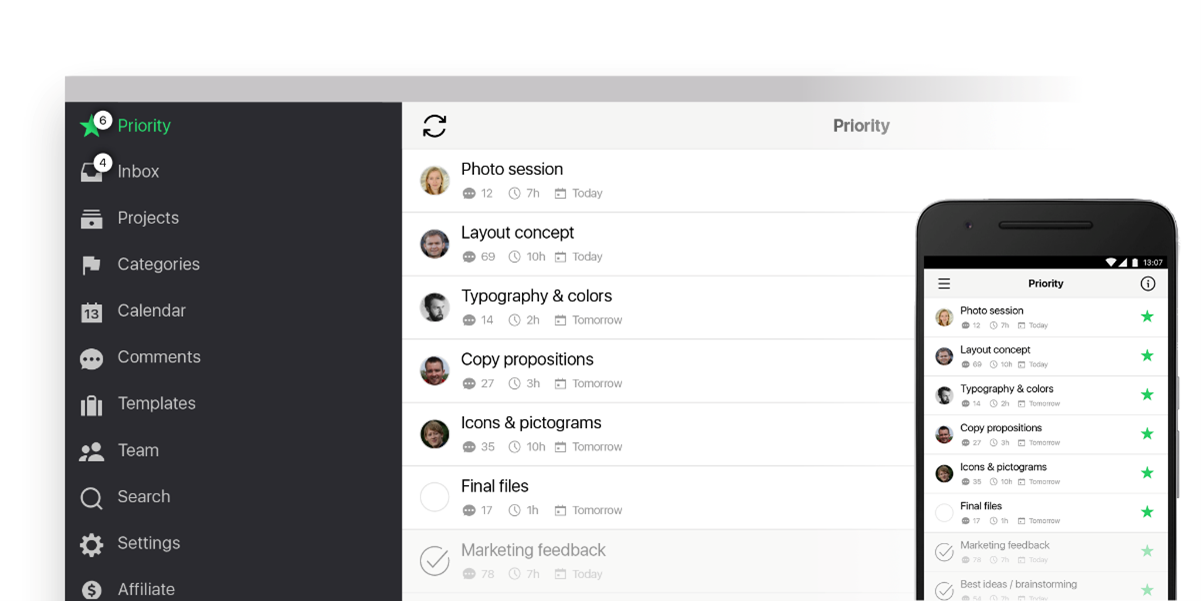This screenshot has width=1201, height=601.
Task: Uncheck Best ideas / brainstorming on phone
Action: (944, 590)
